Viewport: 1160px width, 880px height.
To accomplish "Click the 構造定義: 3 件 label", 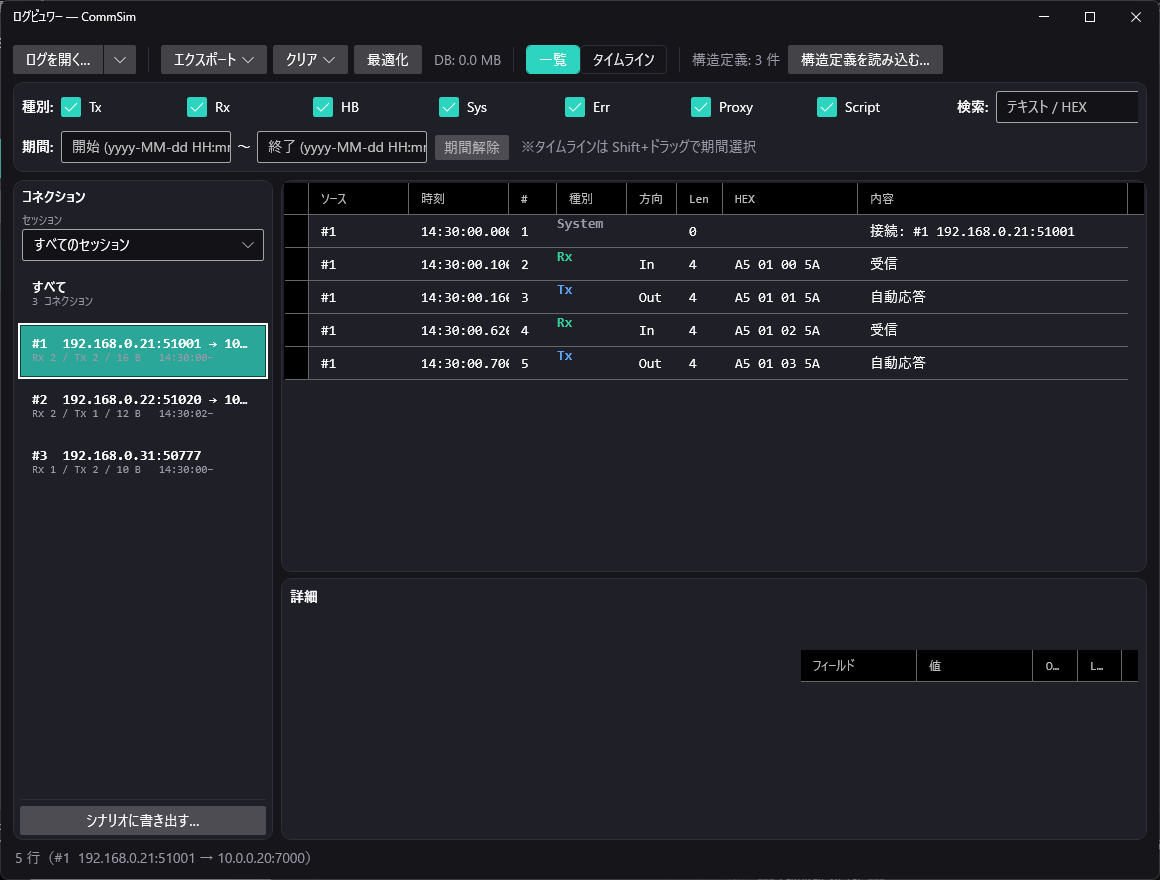I will (x=735, y=60).
